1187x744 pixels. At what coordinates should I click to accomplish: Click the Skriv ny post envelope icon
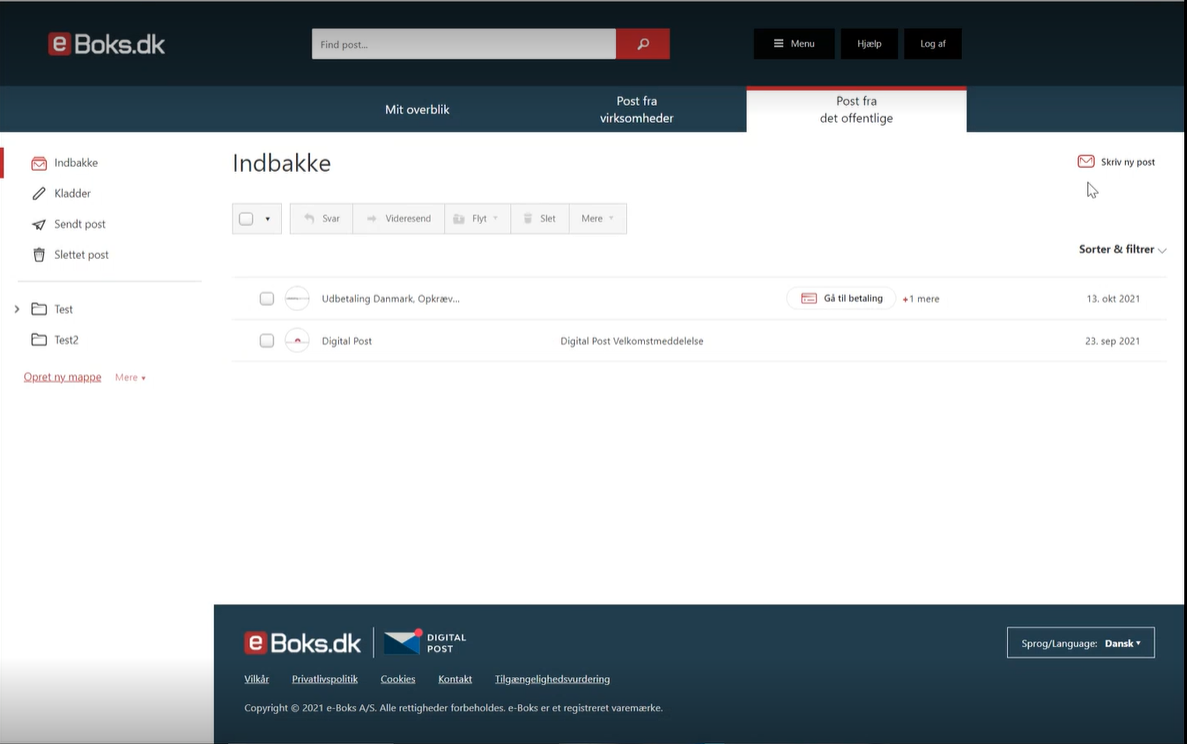point(1086,161)
